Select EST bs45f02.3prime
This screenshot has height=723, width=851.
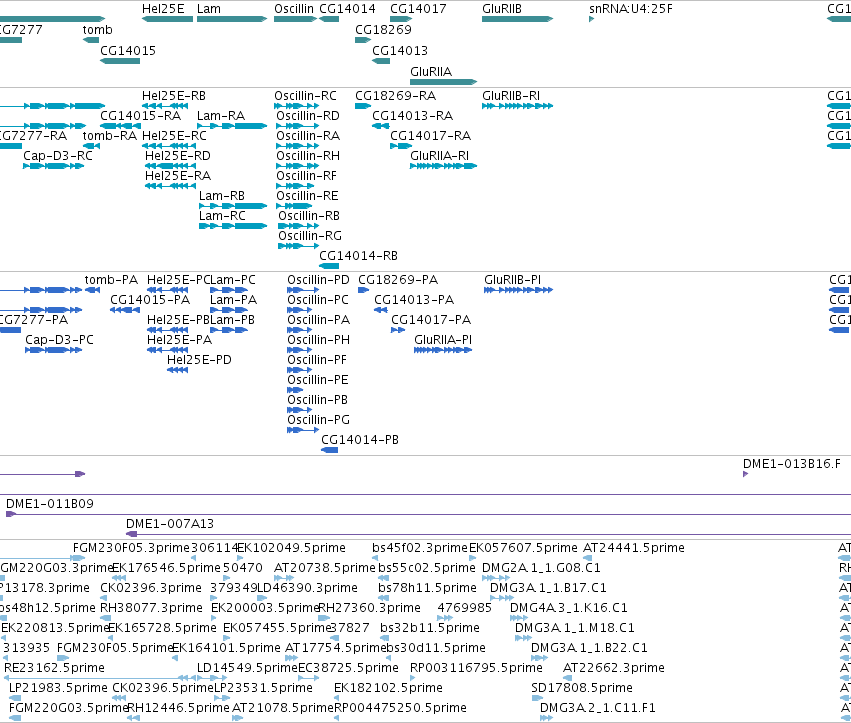coord(375,558)
